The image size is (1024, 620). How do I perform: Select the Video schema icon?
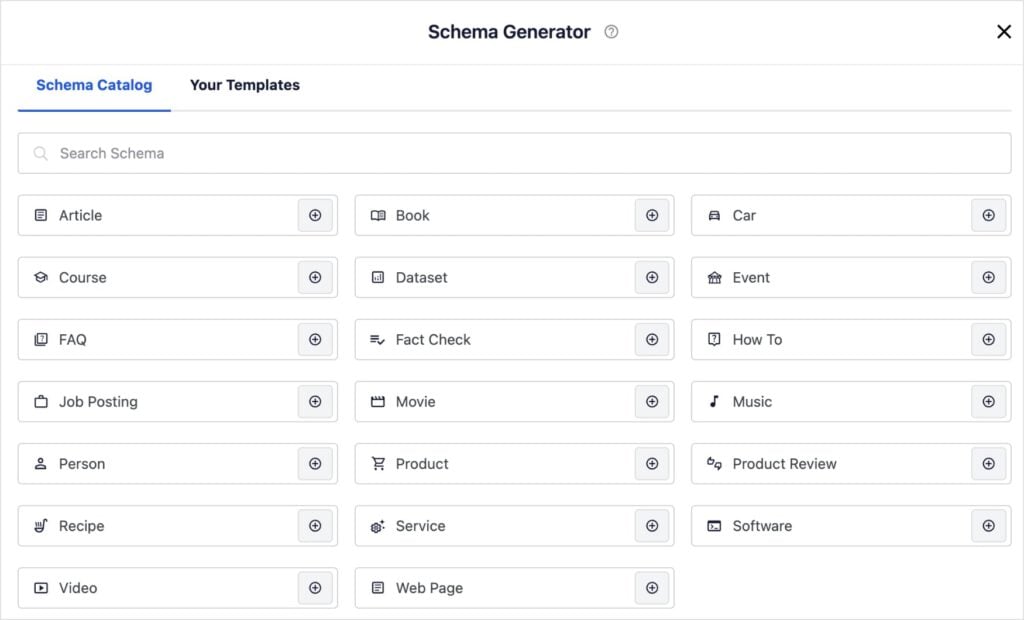(41, 588)
